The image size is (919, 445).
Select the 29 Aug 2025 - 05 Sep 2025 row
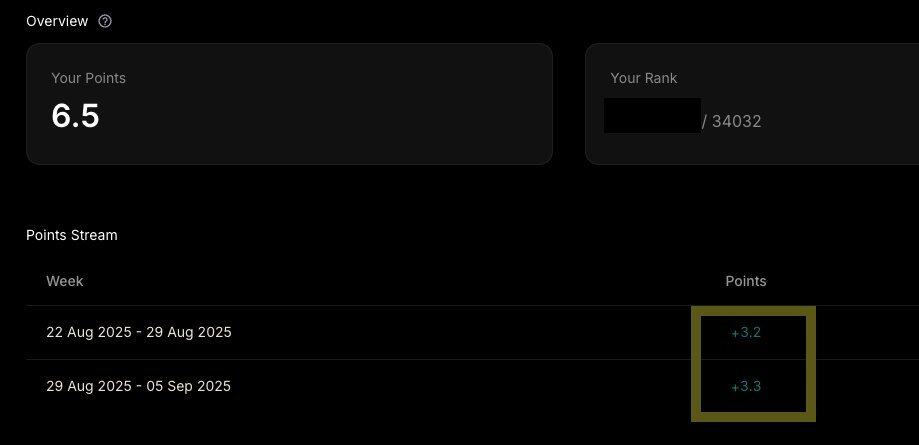pos(472,386)
